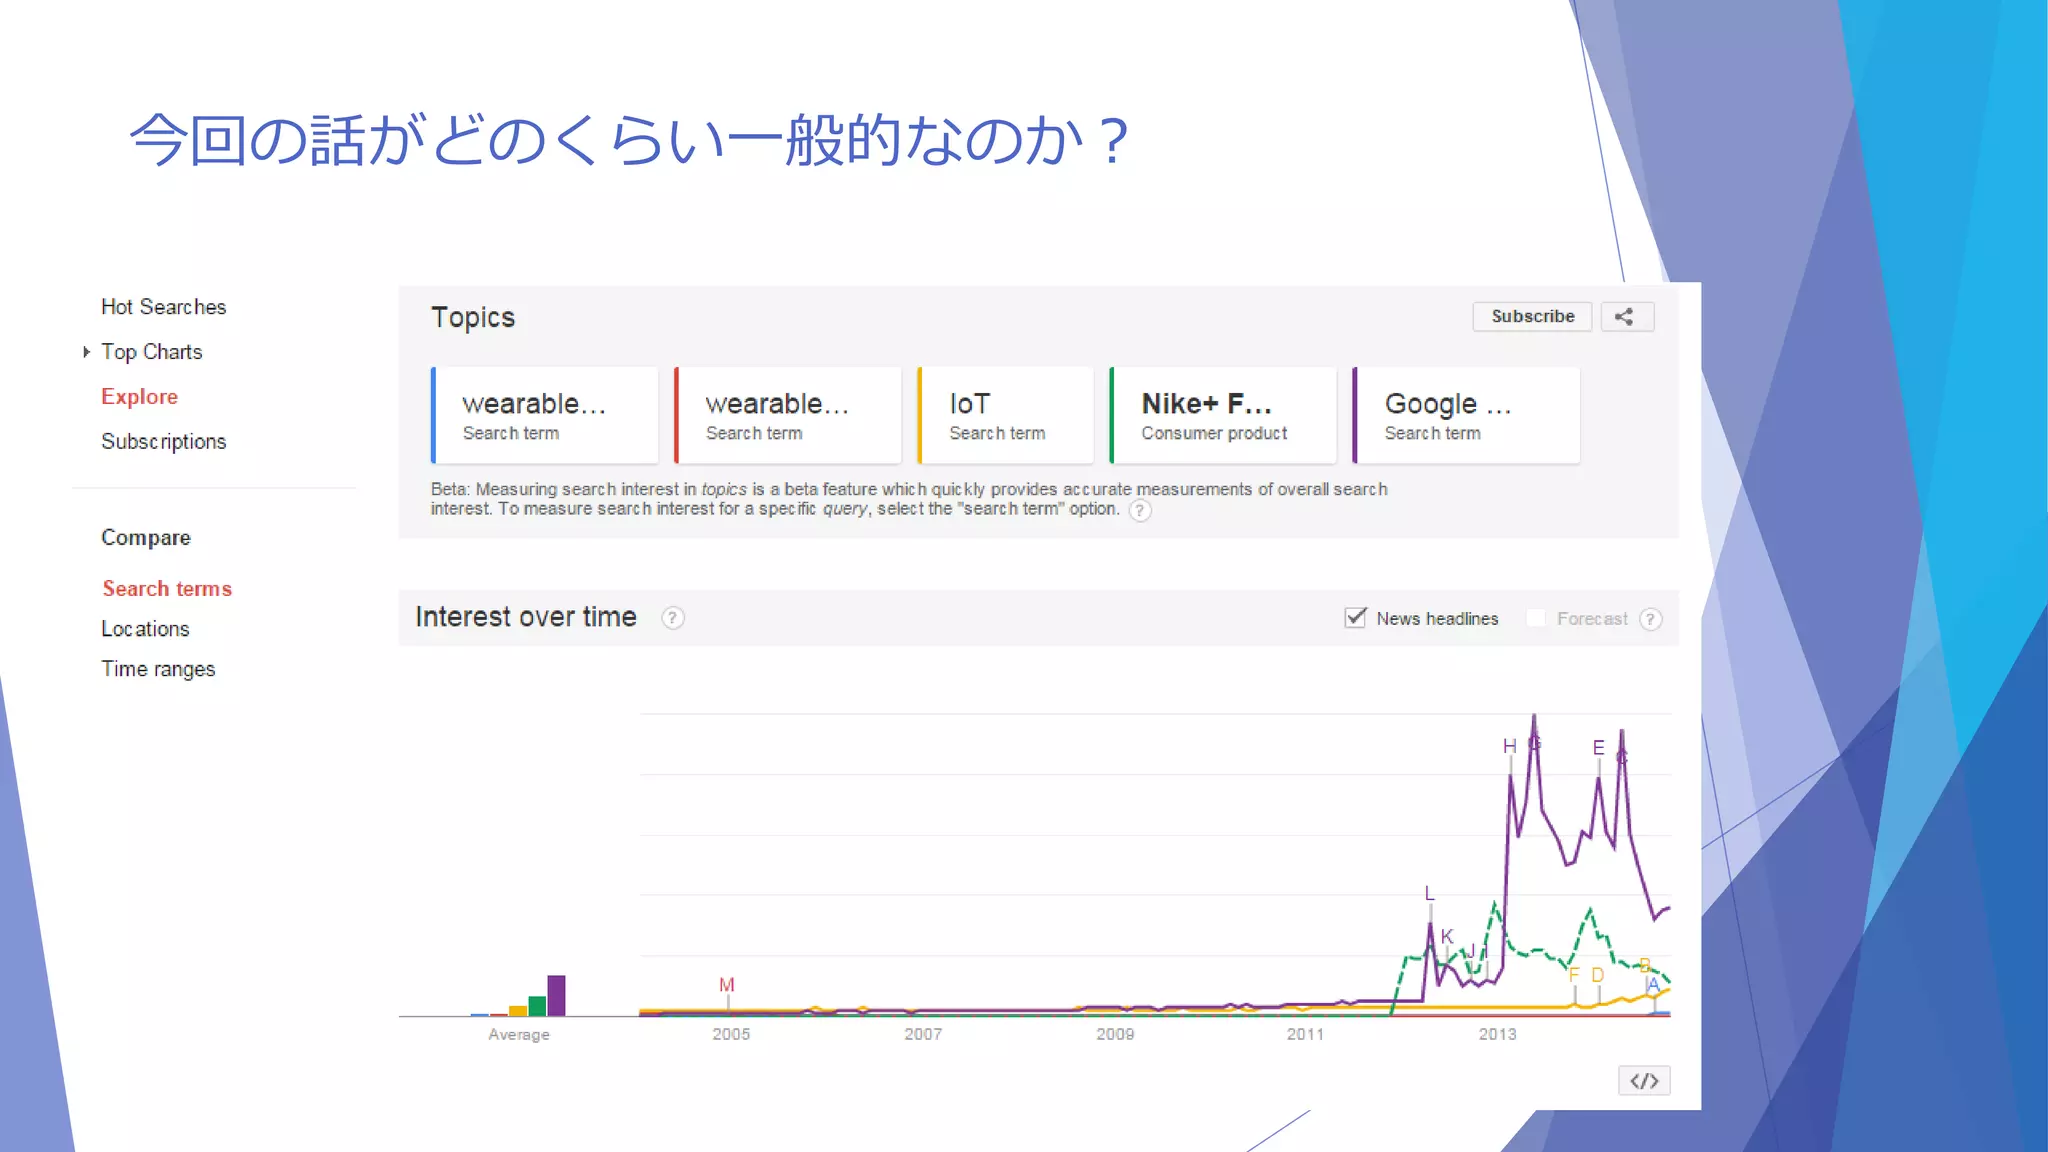Click the embed code icon below chart
This screenshot has width=2048, height=1152.
(x=1644, y=1081)
